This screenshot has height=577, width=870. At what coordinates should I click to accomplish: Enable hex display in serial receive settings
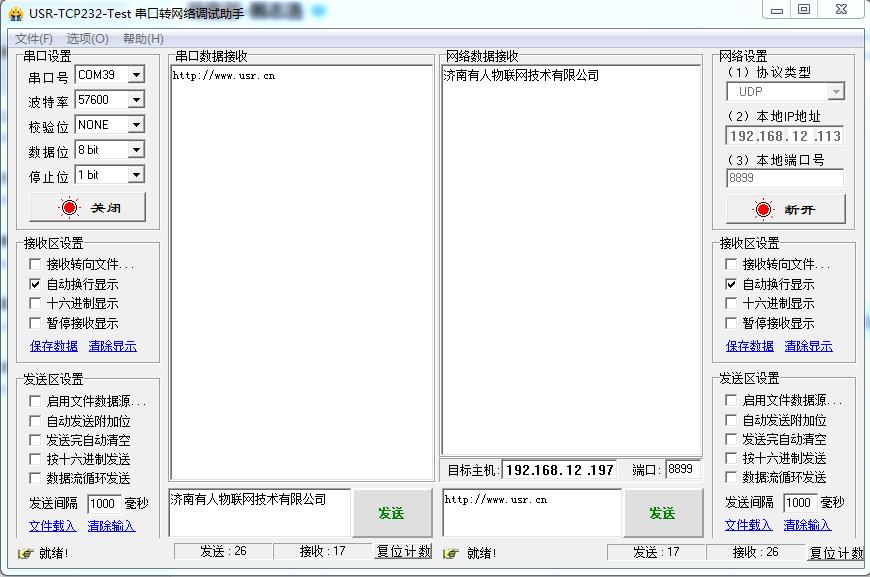coord(36,303)
